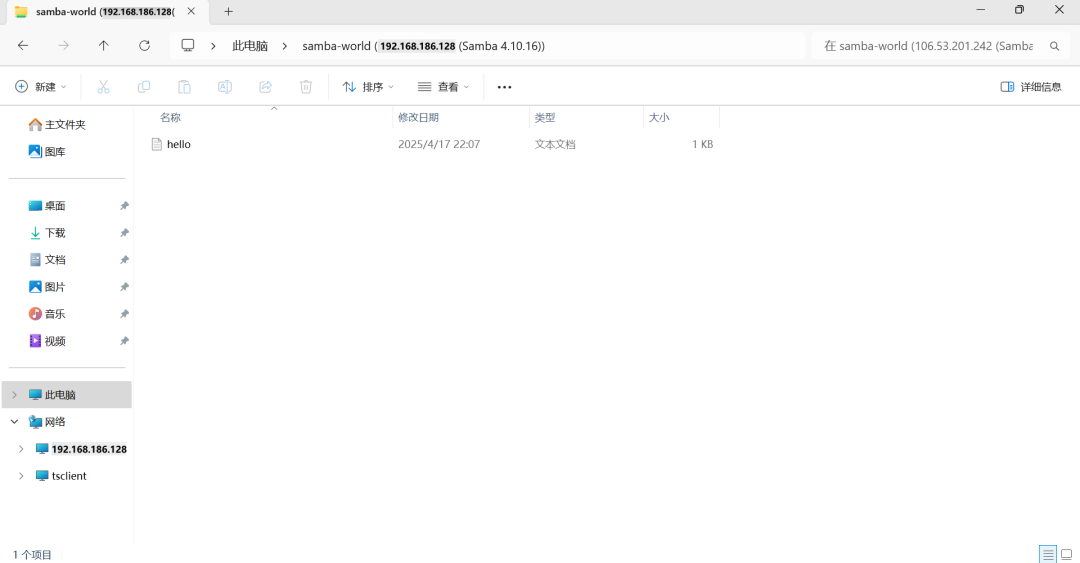Select tsclient in the navigation pane

click(x=69, y=475)
